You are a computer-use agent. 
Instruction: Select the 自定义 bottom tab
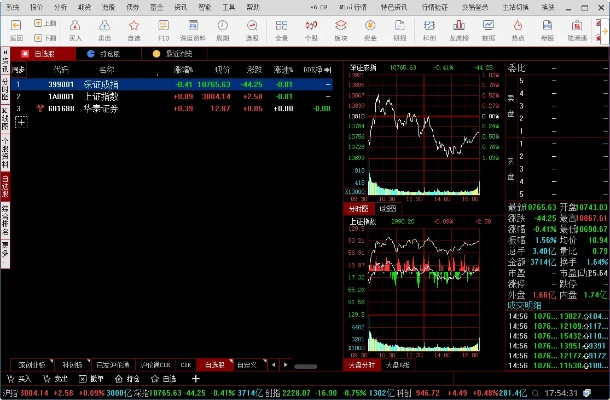247,365
